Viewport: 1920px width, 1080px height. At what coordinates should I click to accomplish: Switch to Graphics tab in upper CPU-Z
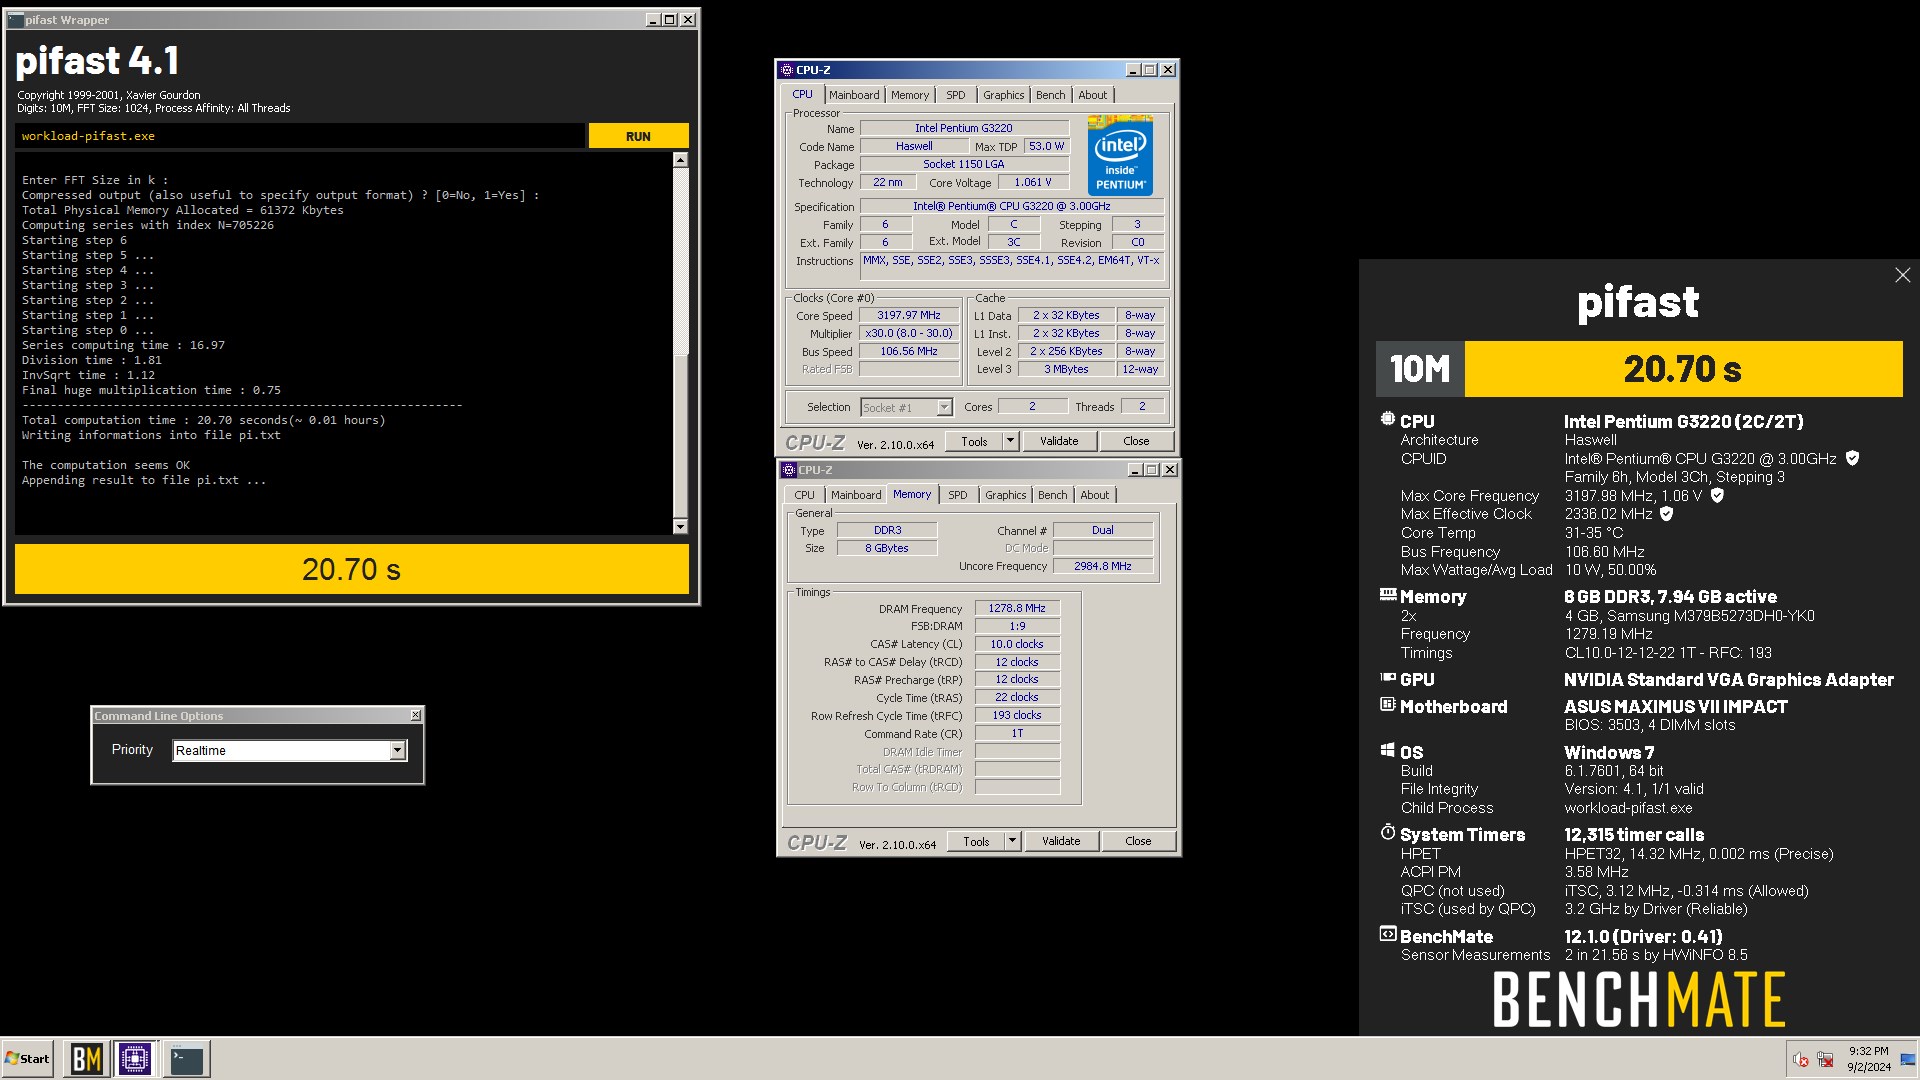click(x=1003, y=95)
